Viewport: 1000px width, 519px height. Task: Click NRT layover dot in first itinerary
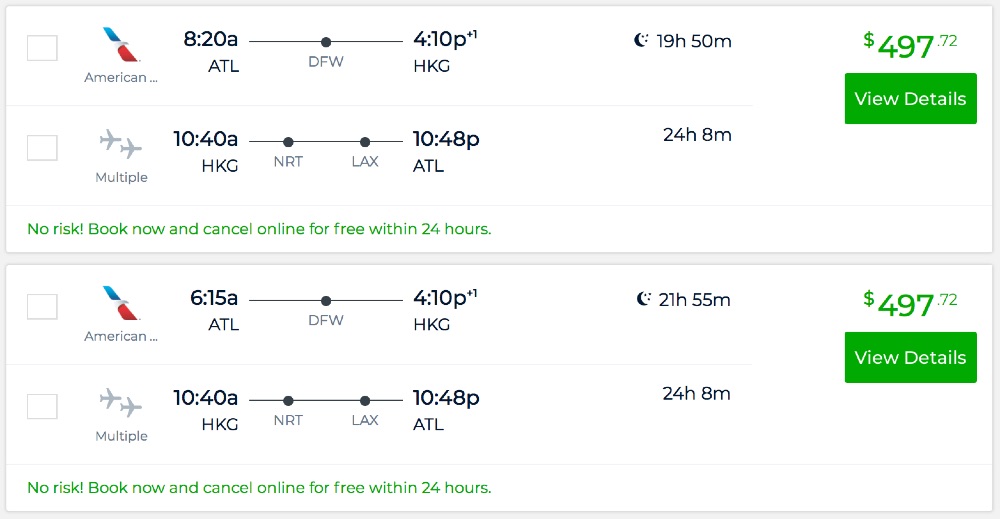point(288,142)
